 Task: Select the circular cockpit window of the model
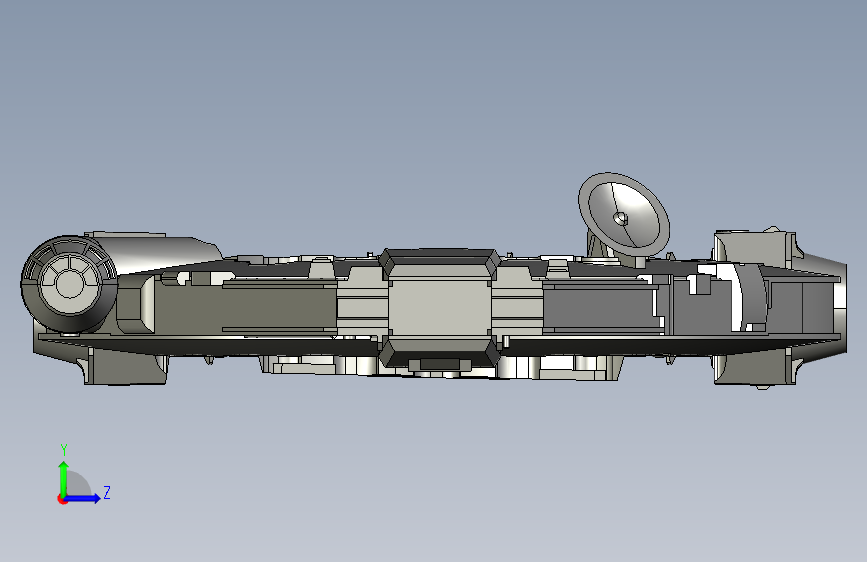tap(69, 284)
